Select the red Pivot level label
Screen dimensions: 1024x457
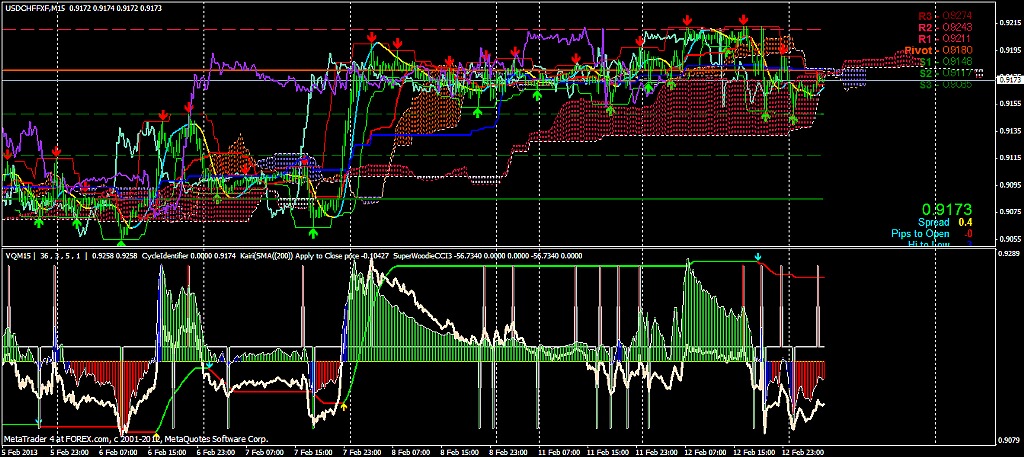[x=919, y=49]
